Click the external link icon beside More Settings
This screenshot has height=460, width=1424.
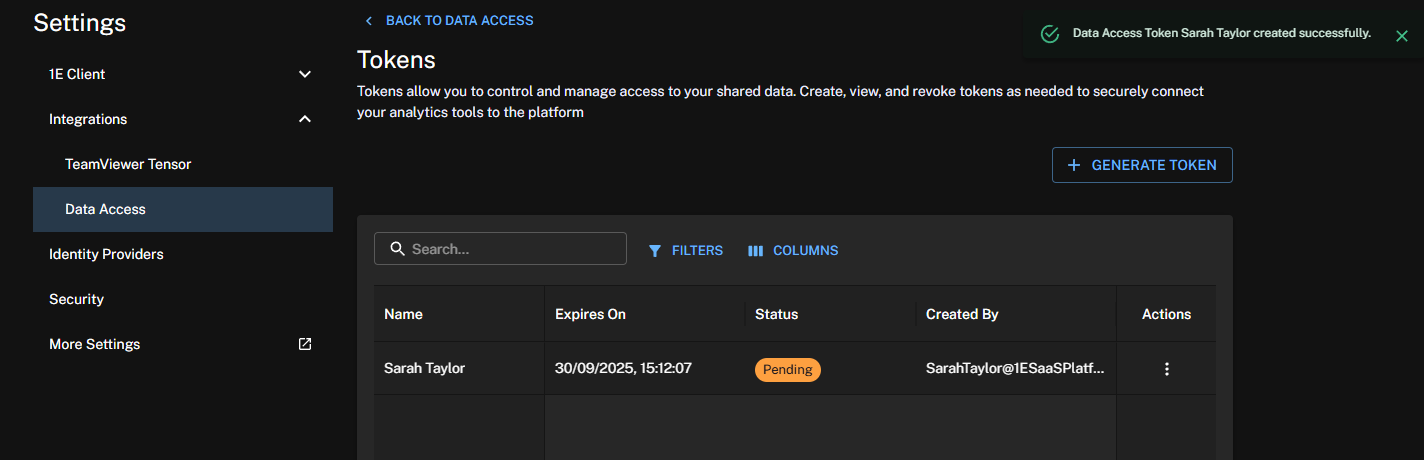305,344
